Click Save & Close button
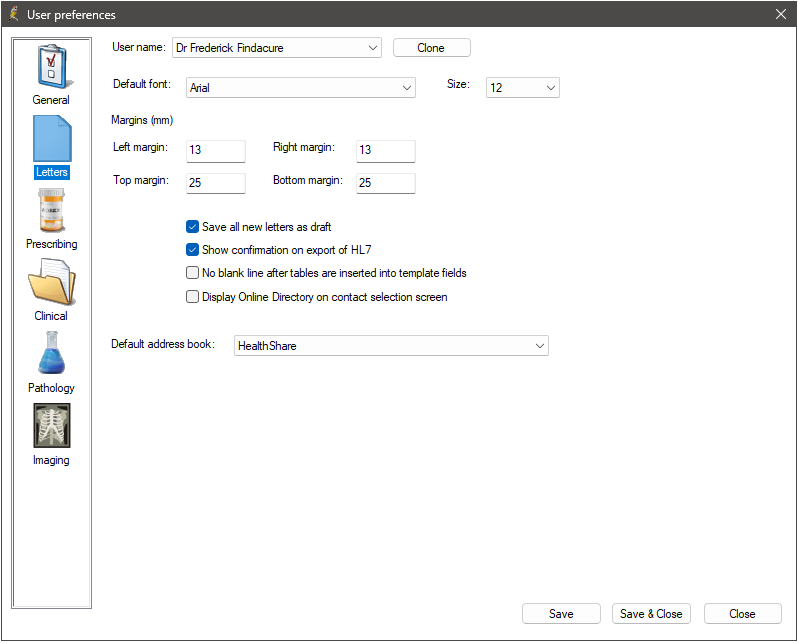 [651, 613]
